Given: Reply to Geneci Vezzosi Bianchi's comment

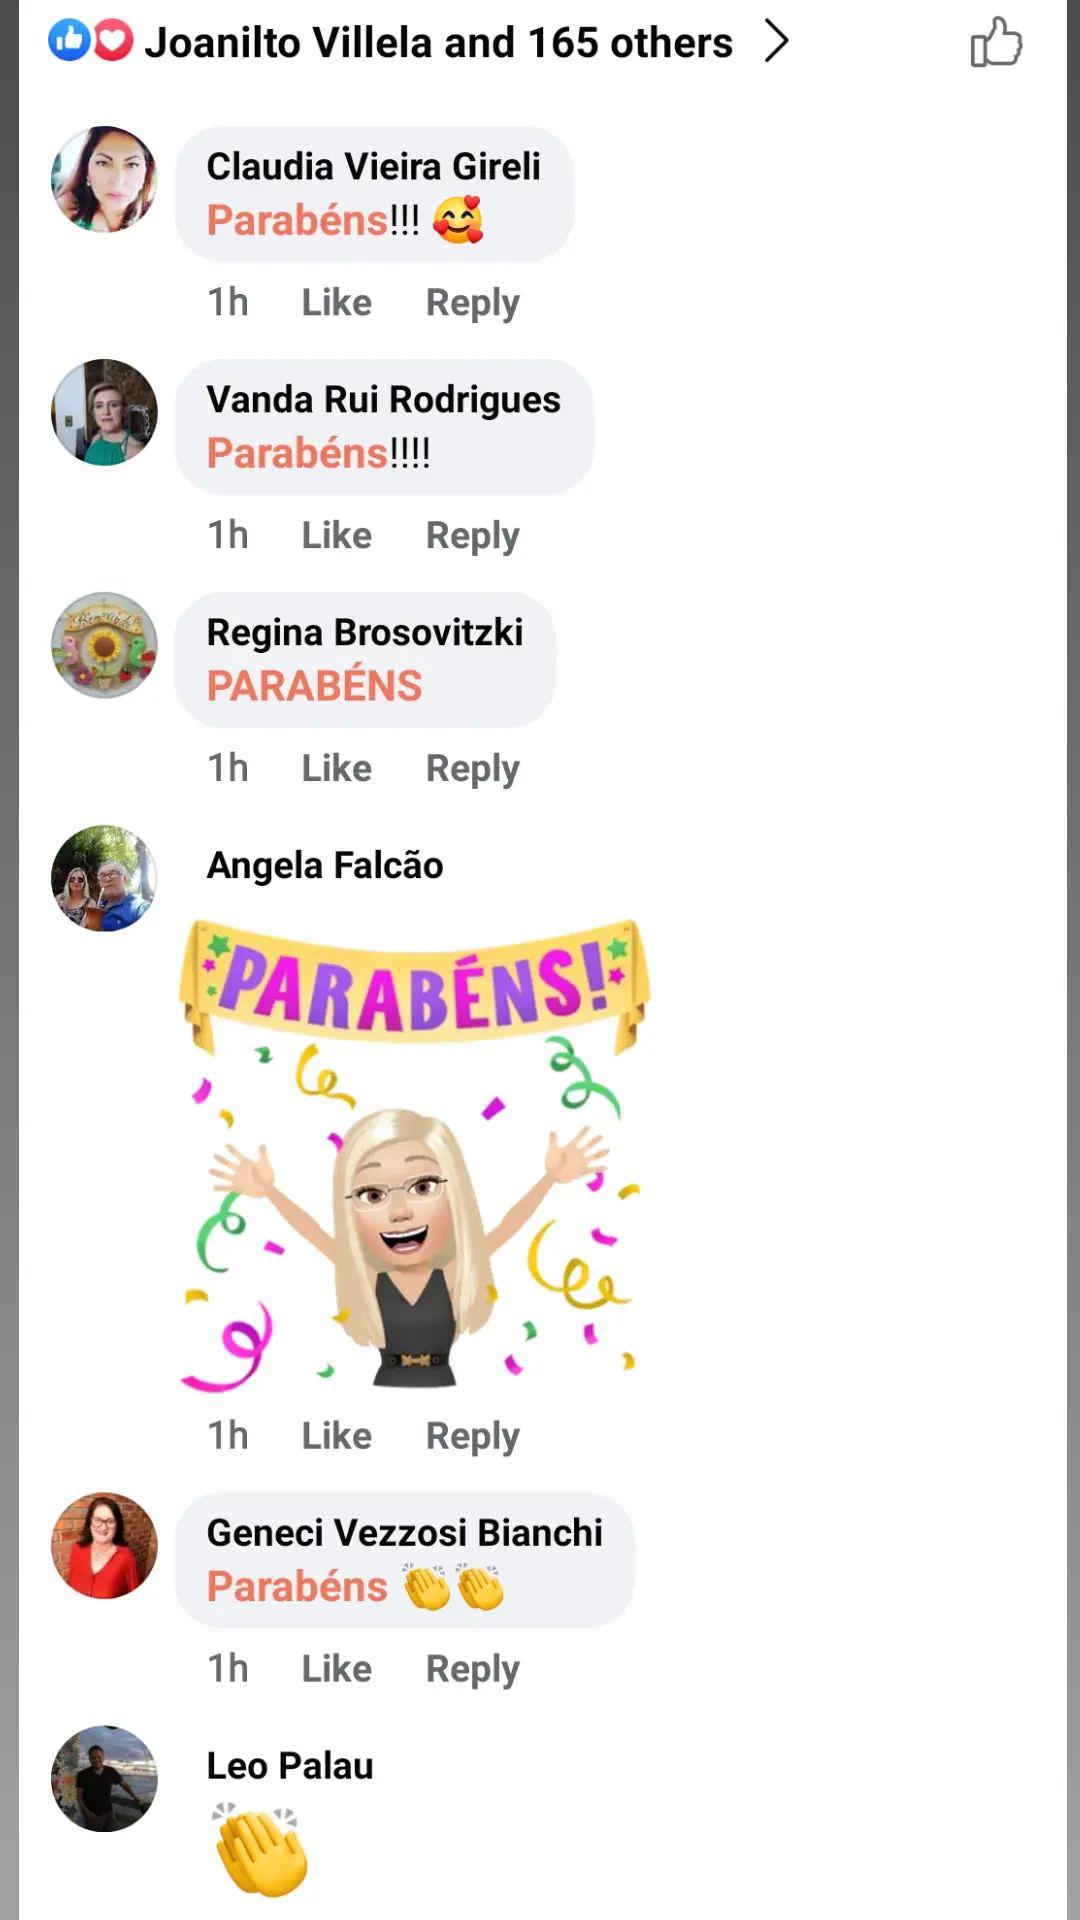Looking at the screenshot, I should click(473, 1669).
